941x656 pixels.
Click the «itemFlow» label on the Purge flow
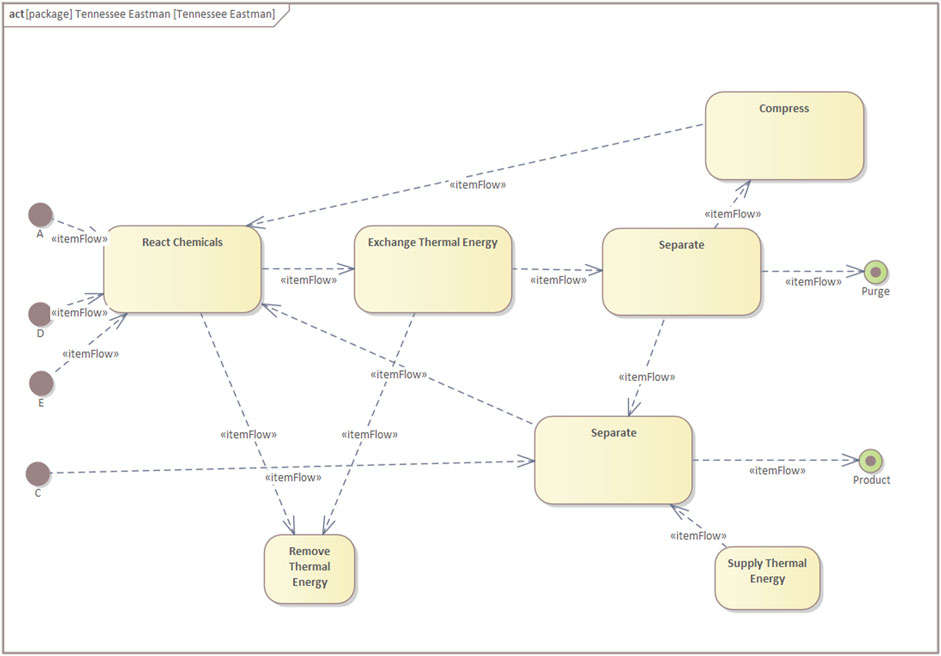[x=814, y=282]
